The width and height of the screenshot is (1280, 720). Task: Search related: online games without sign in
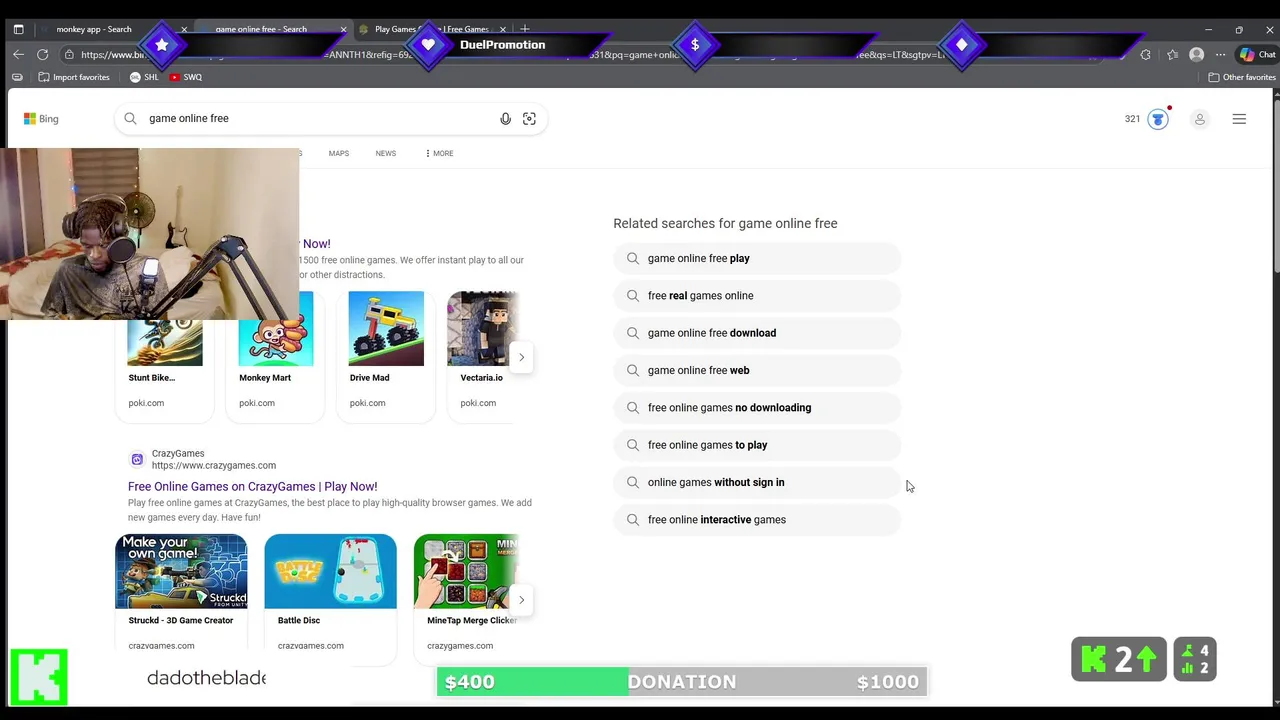point(757,482)
